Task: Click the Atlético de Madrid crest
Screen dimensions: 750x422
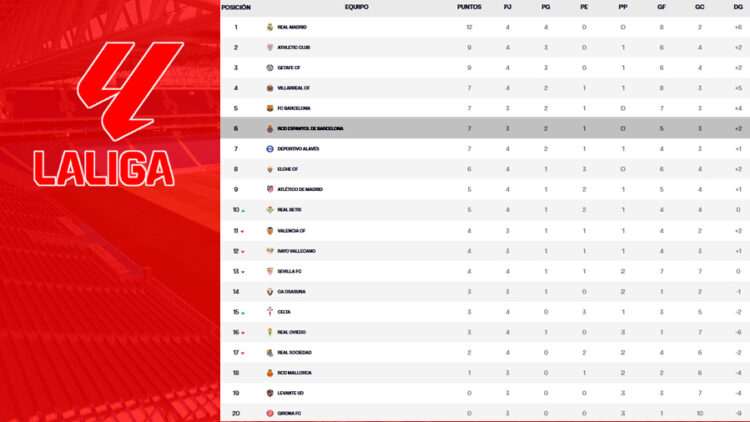Action: pos(269,189)
